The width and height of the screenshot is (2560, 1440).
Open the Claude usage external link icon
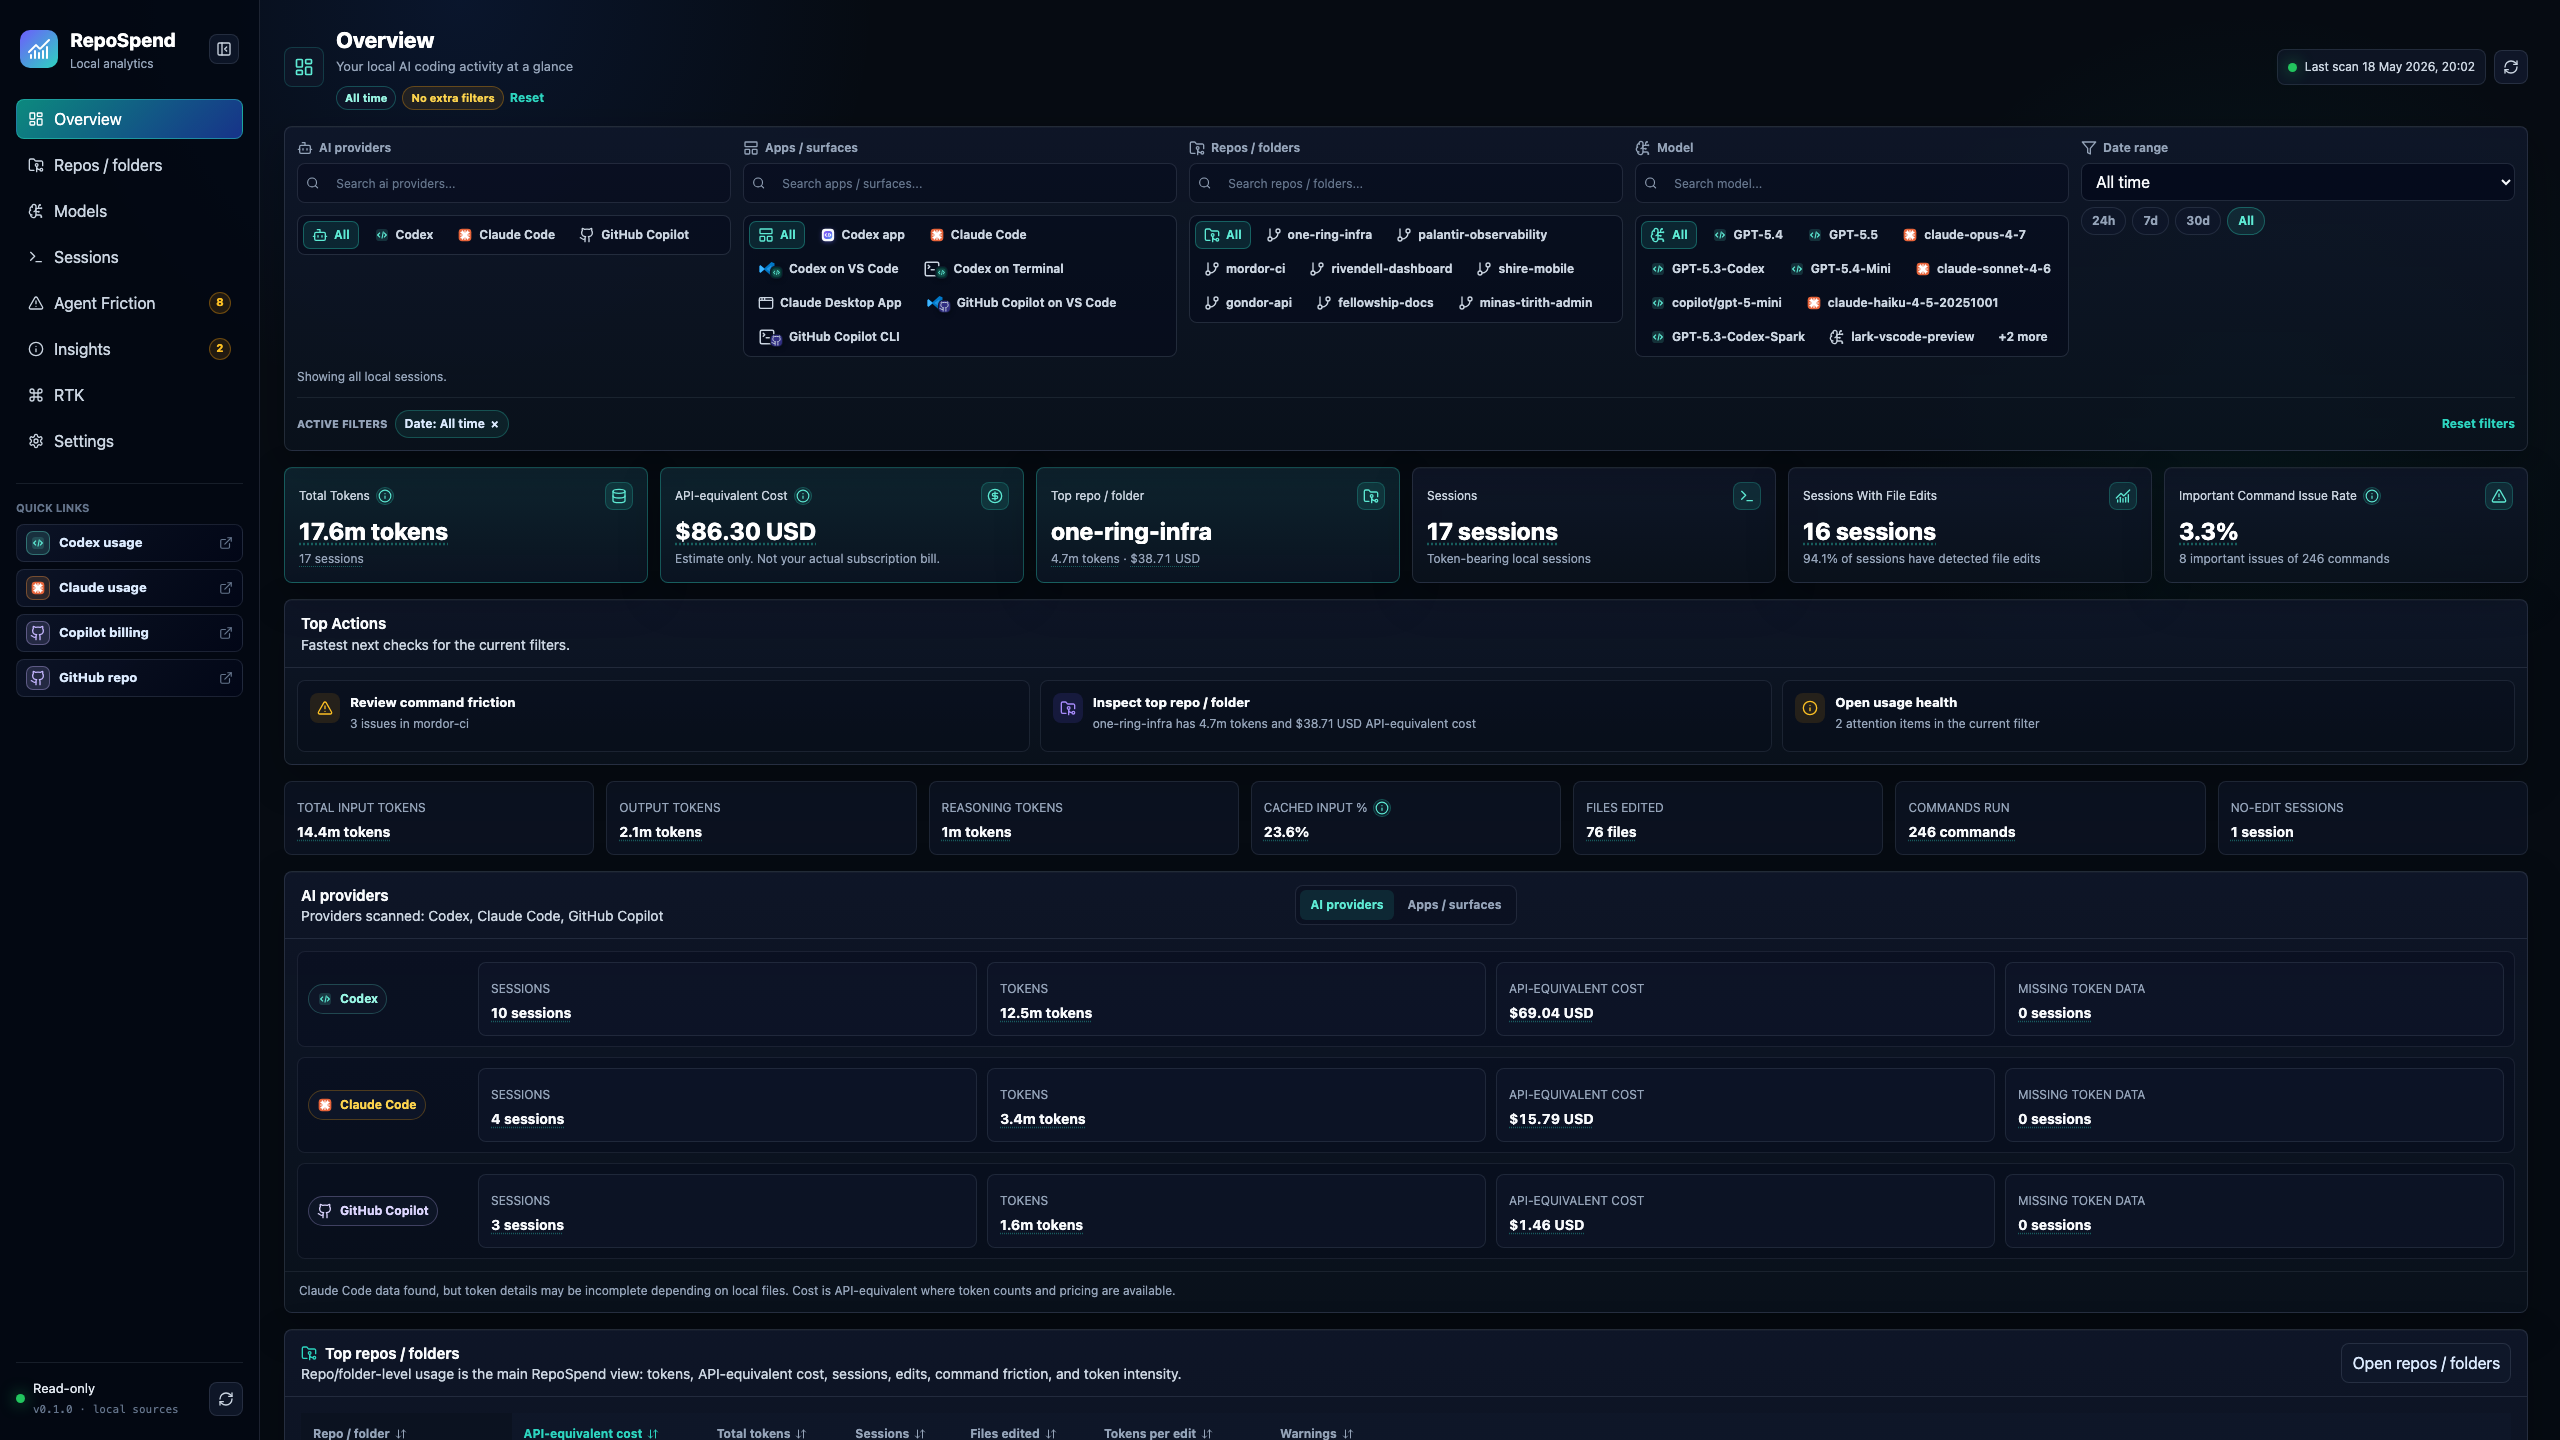click(x=226, y=588)
